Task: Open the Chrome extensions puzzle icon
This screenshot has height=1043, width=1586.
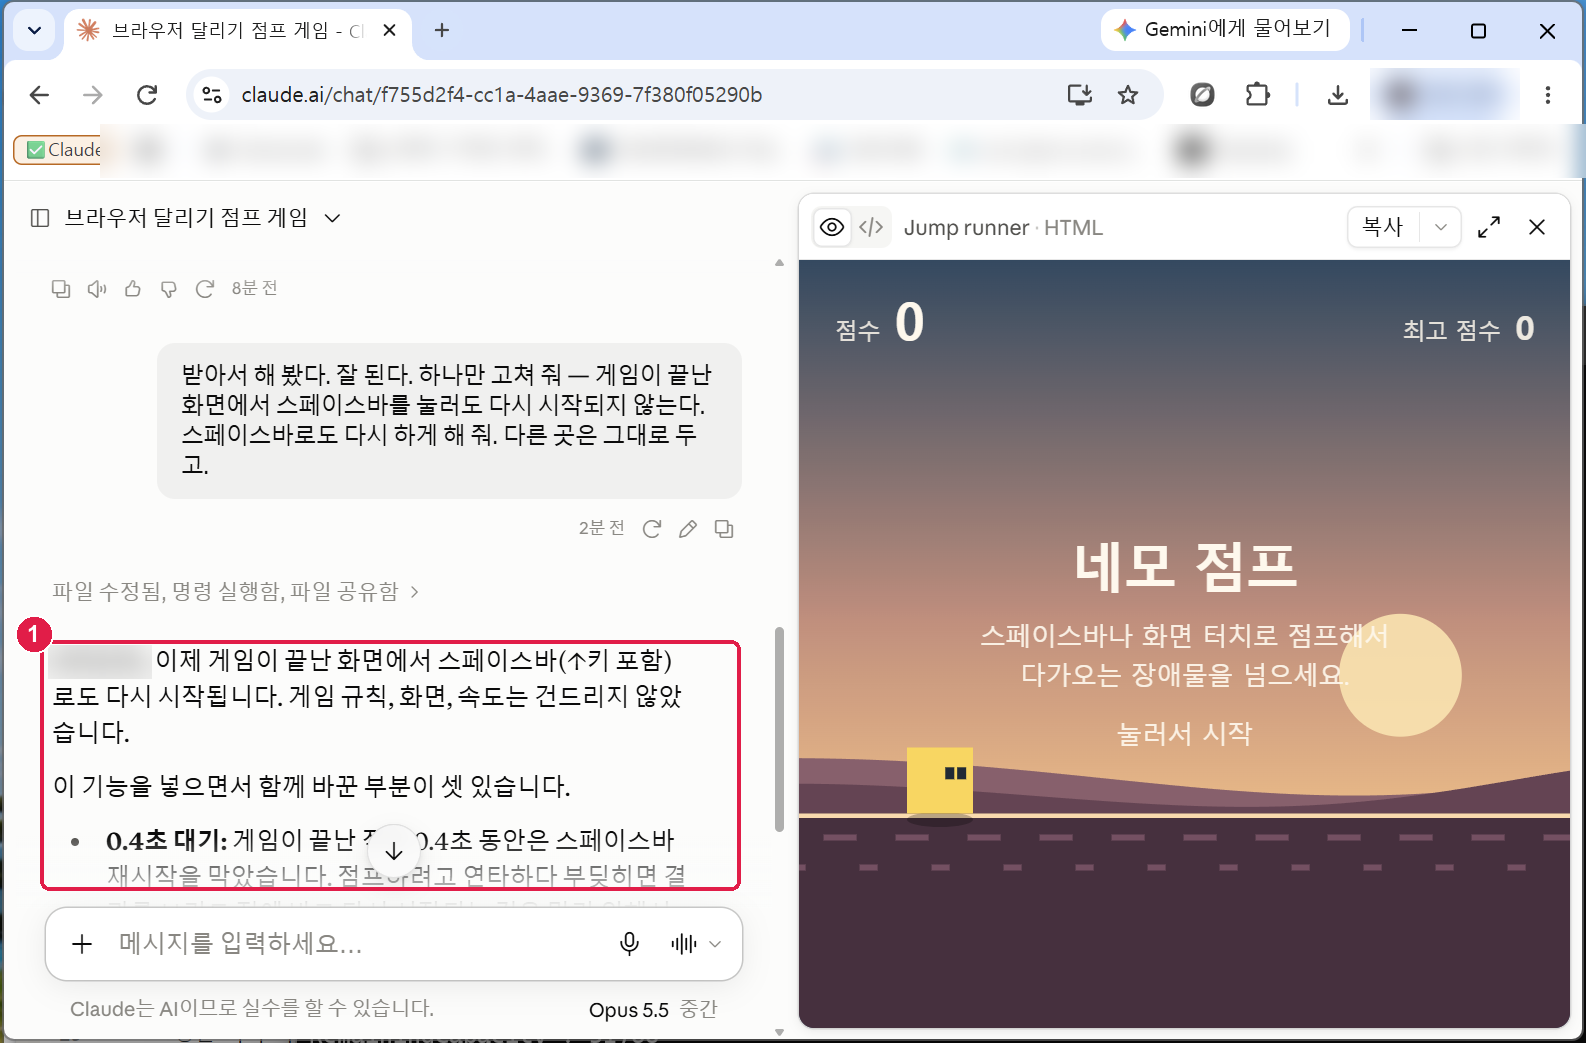Action: click(x=1258, y=95)
